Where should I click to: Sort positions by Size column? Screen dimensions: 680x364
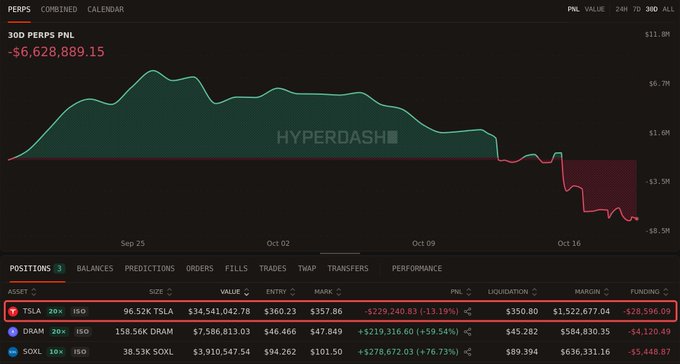click(x=161, y=292)
